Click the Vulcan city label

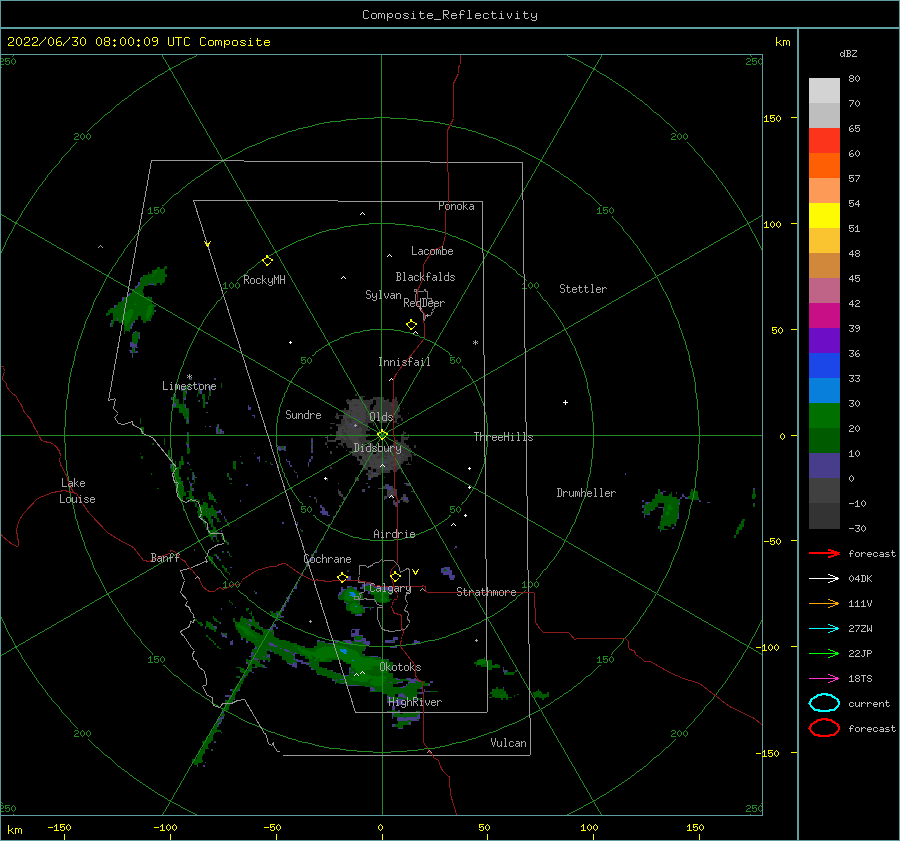pyautogui.click(x=509, y=743)
